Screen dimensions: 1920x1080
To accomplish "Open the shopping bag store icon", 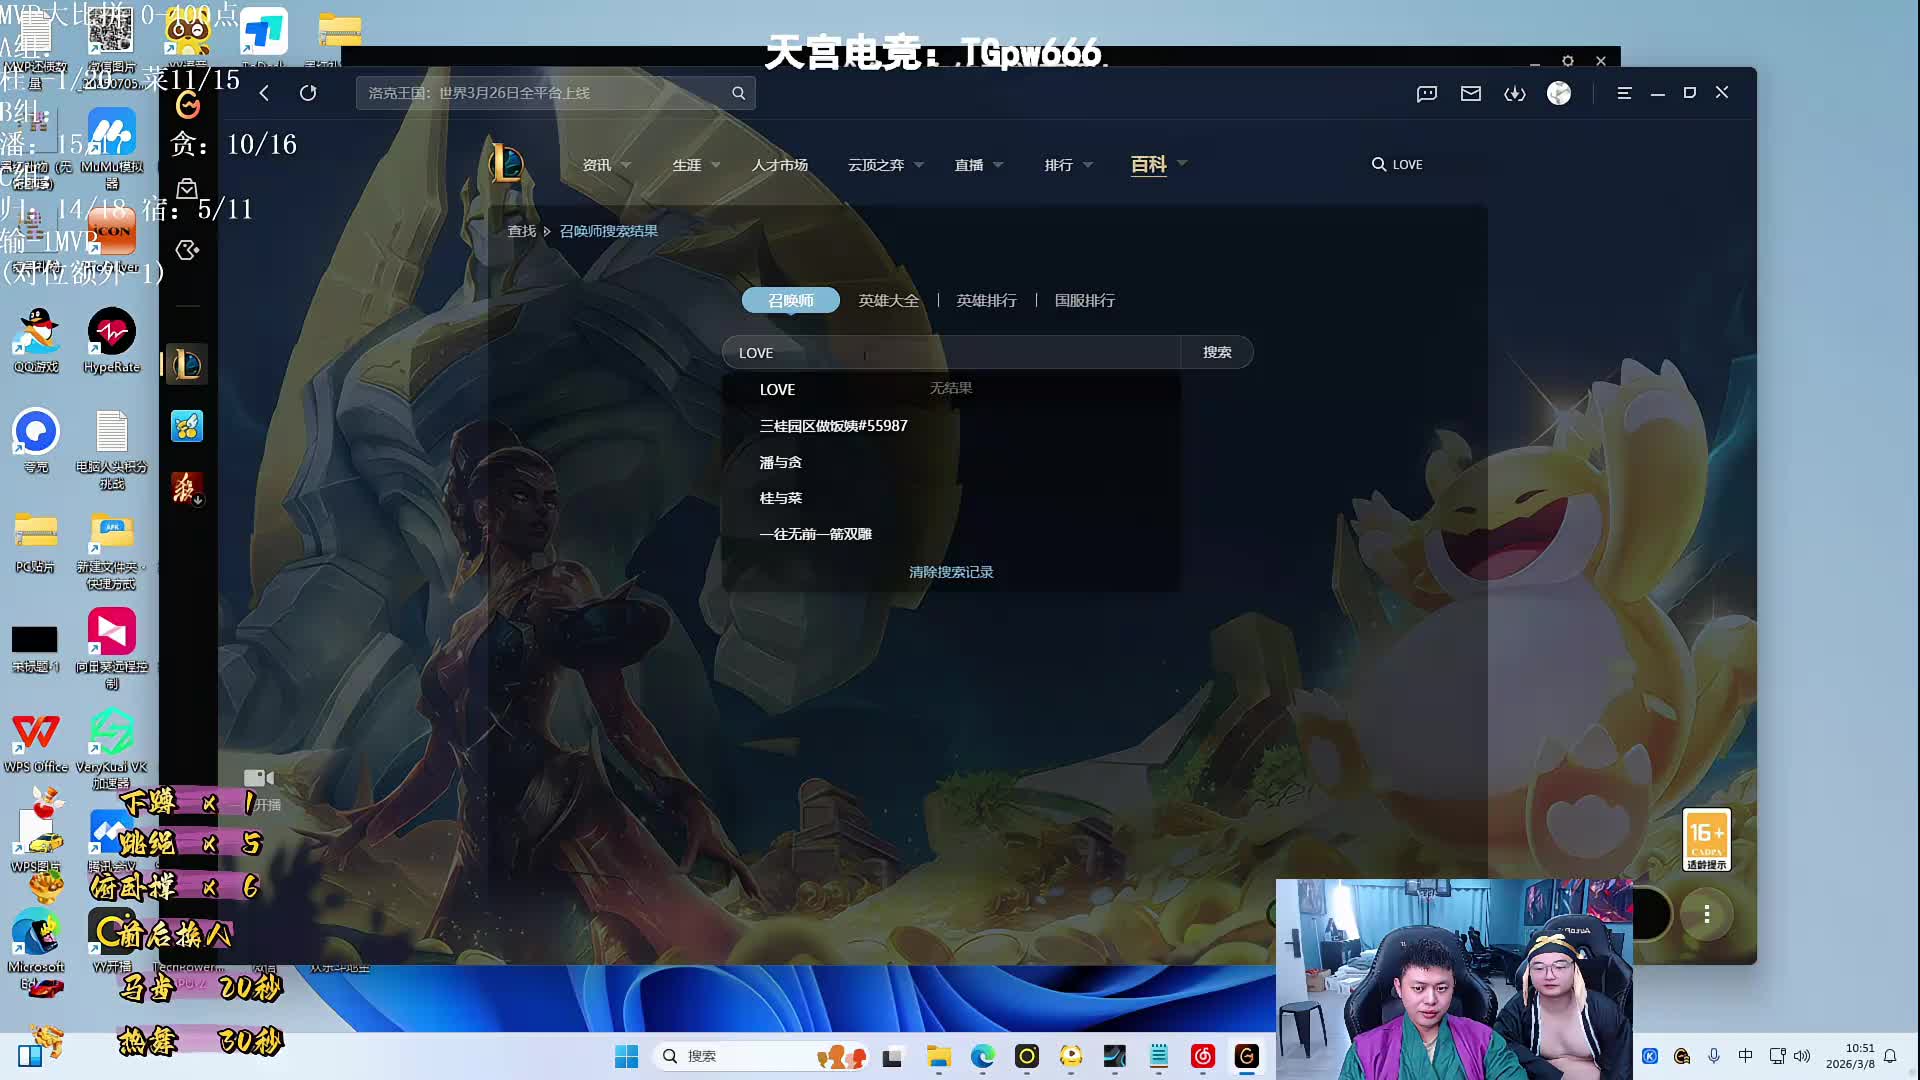I will tap(187, 189).
